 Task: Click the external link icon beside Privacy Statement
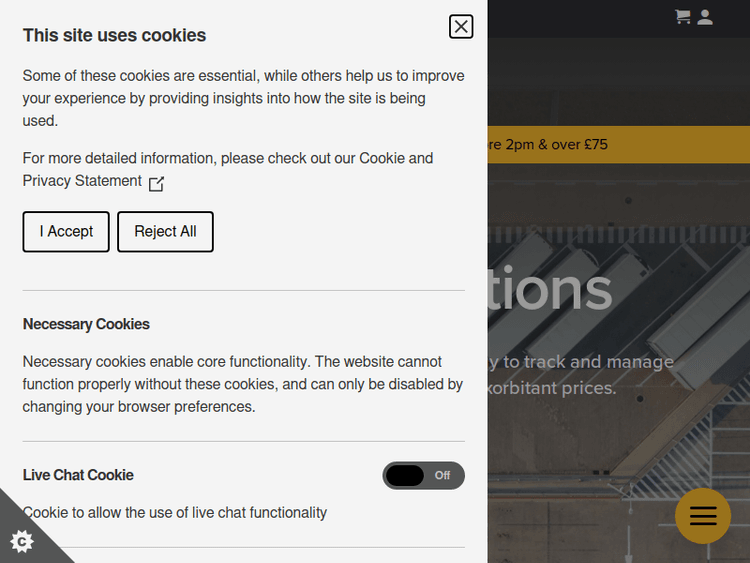click(x=156, y=183)
